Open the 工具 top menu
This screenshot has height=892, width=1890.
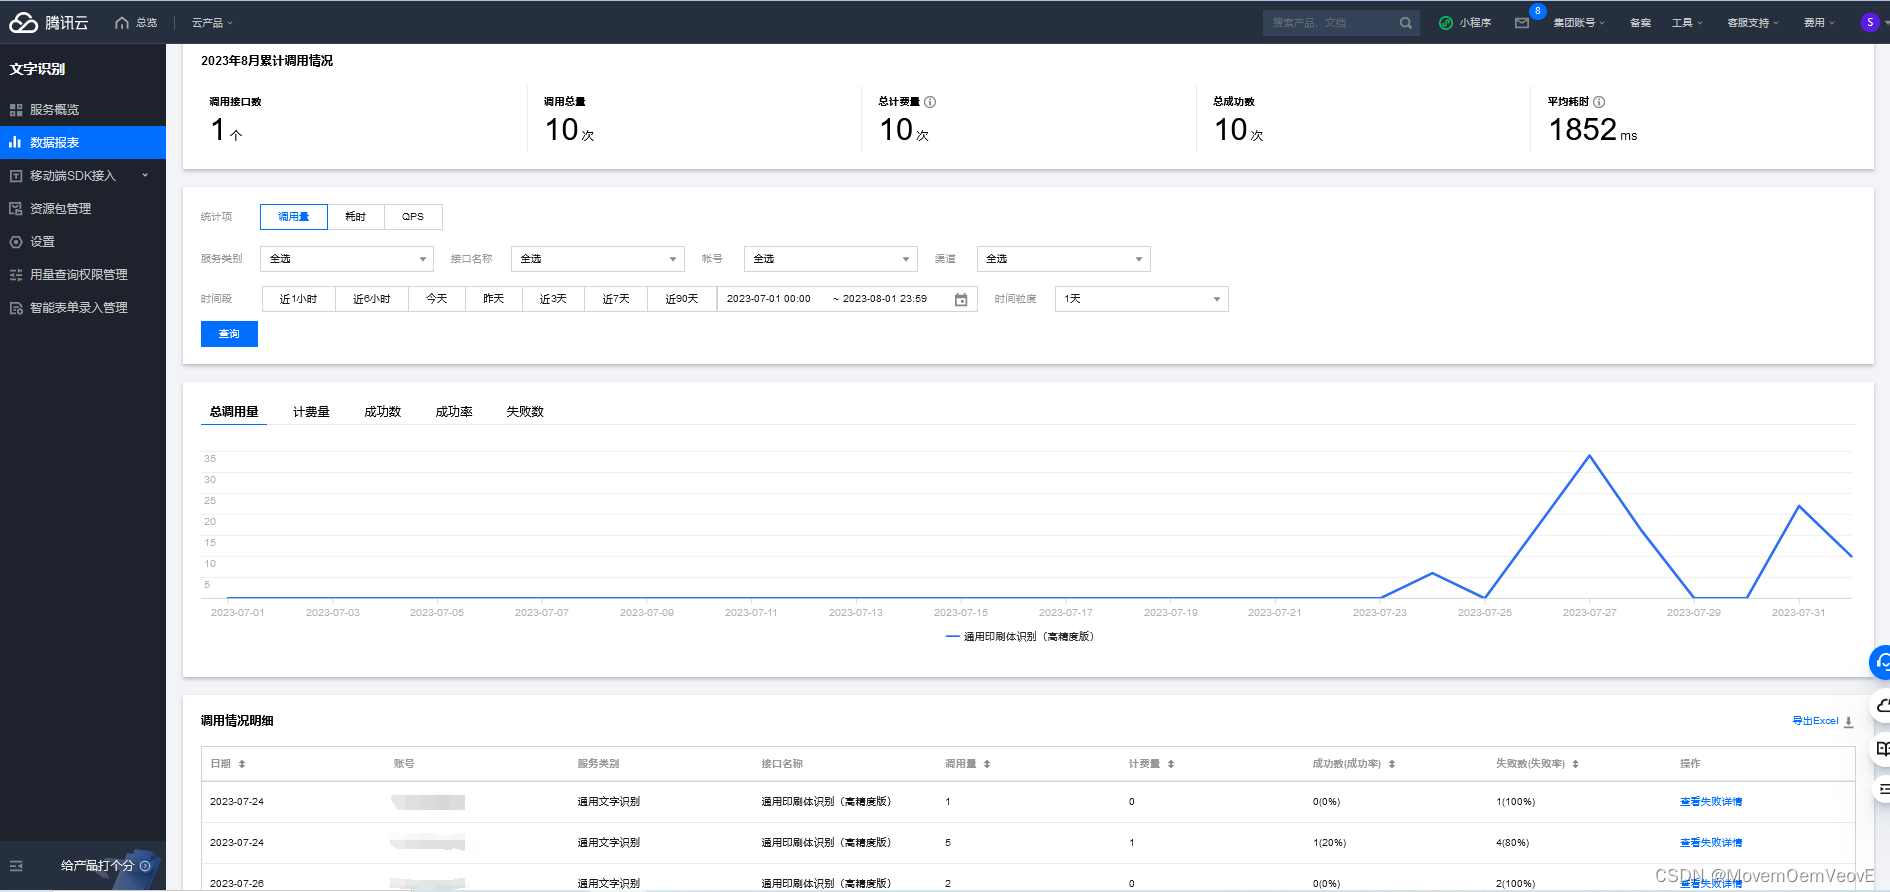tap(1687, 23)
